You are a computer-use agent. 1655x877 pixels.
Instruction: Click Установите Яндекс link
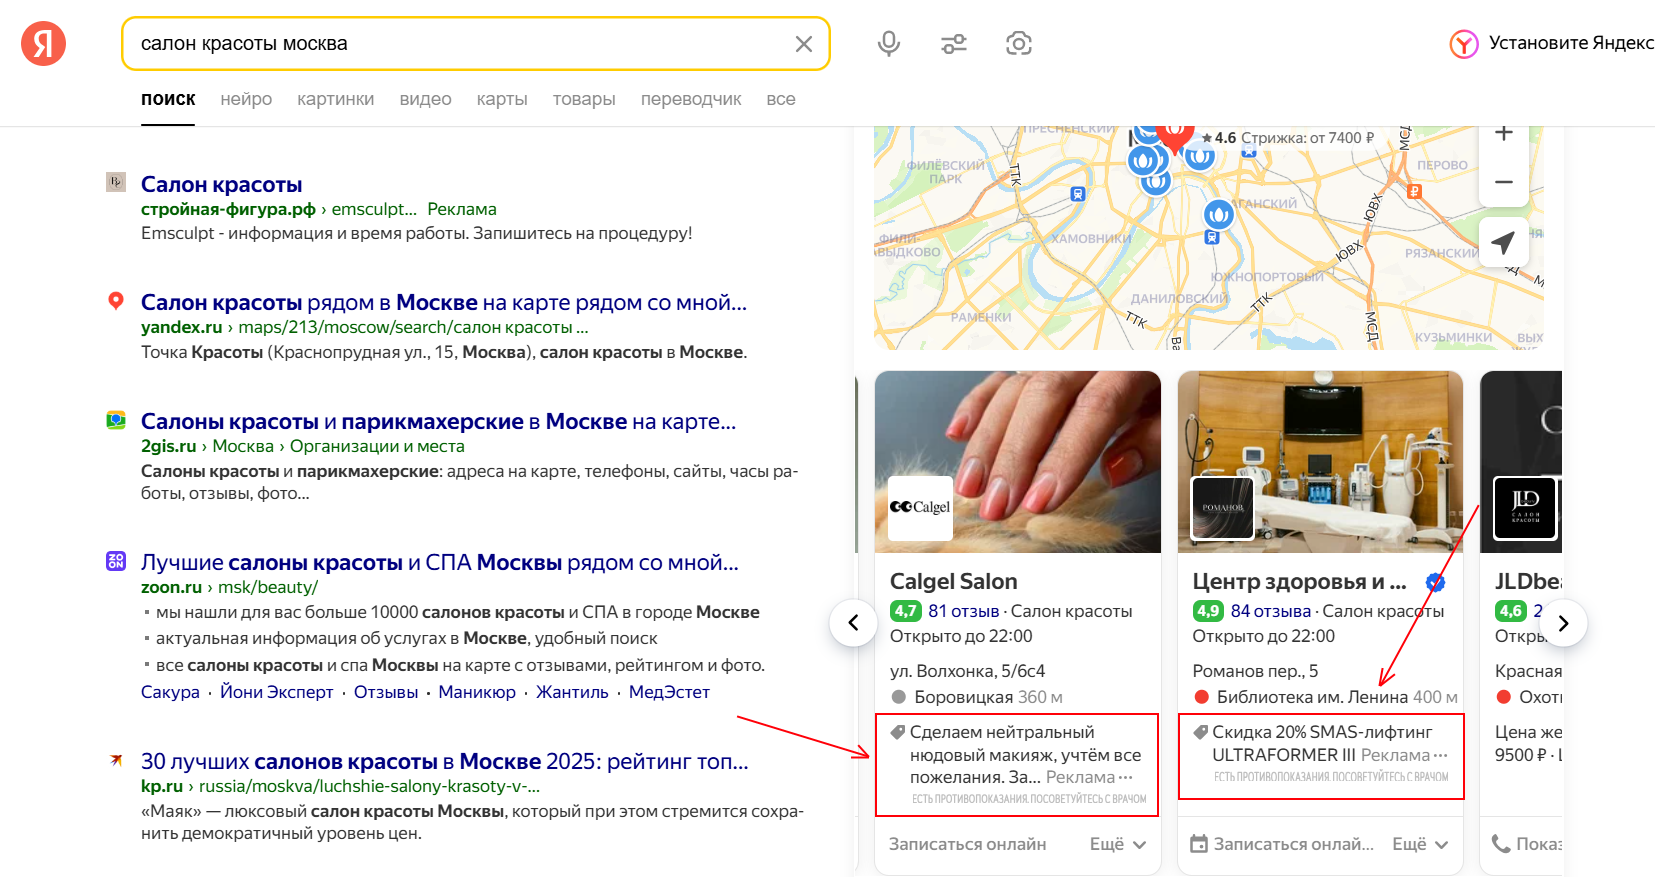pyautogui.click(x=1571, y=43)
